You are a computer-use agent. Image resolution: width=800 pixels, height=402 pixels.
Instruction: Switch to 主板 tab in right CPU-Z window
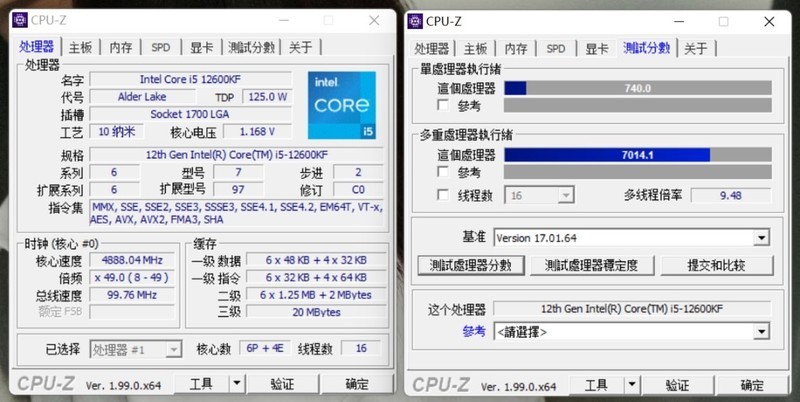(476, 48)
